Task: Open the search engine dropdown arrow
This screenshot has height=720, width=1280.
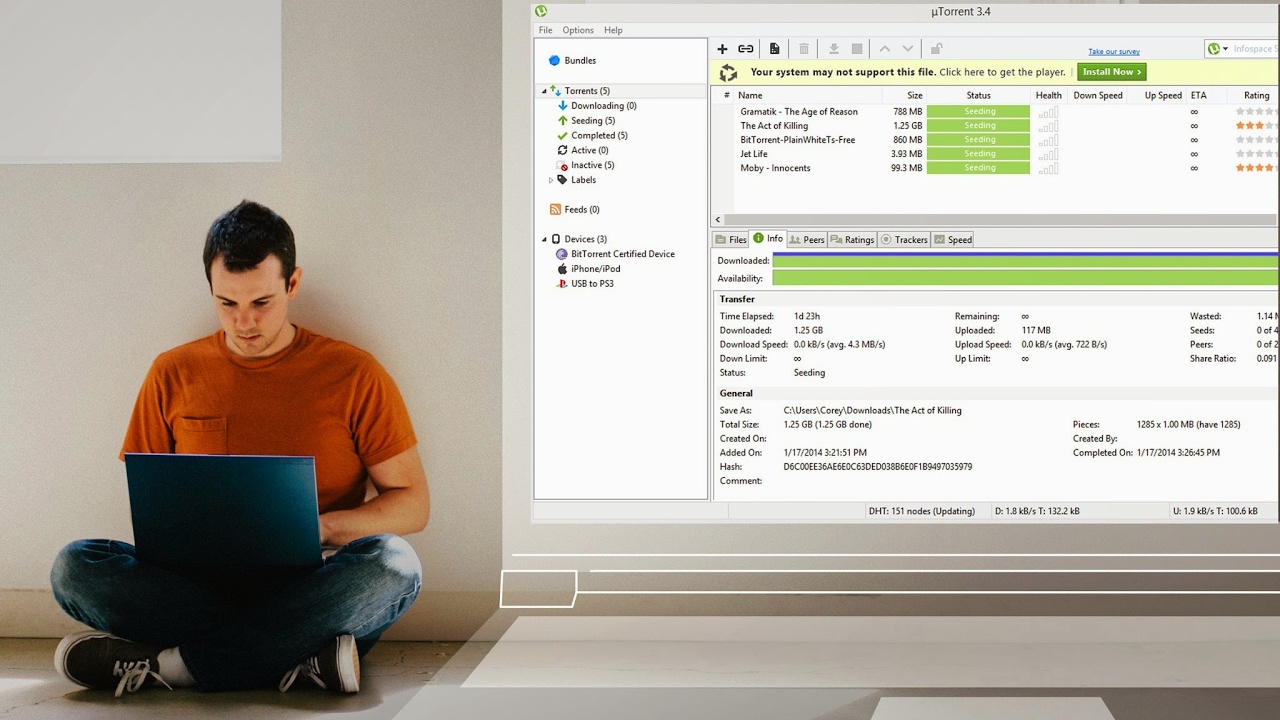Action: 1224,49
